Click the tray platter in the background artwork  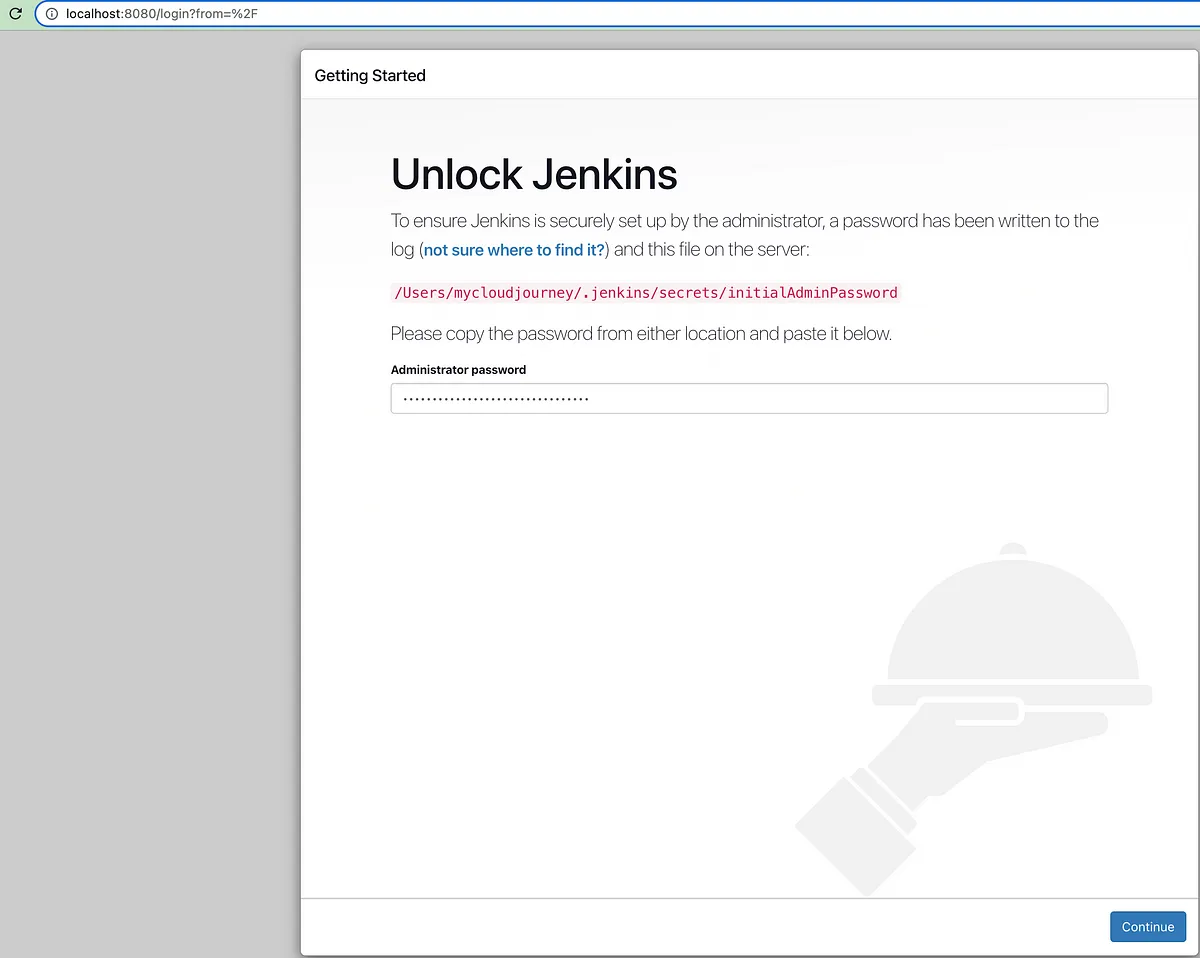1010,693
